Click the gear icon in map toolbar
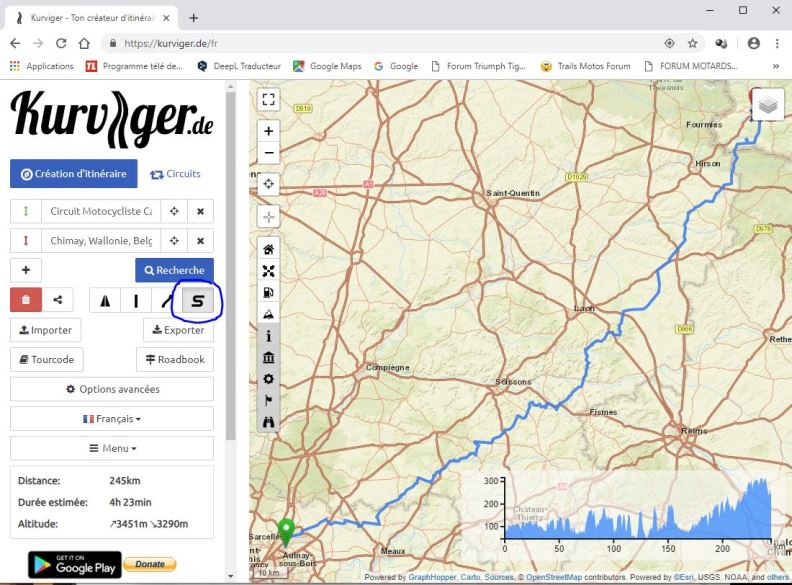 click(x=269, y=379)
